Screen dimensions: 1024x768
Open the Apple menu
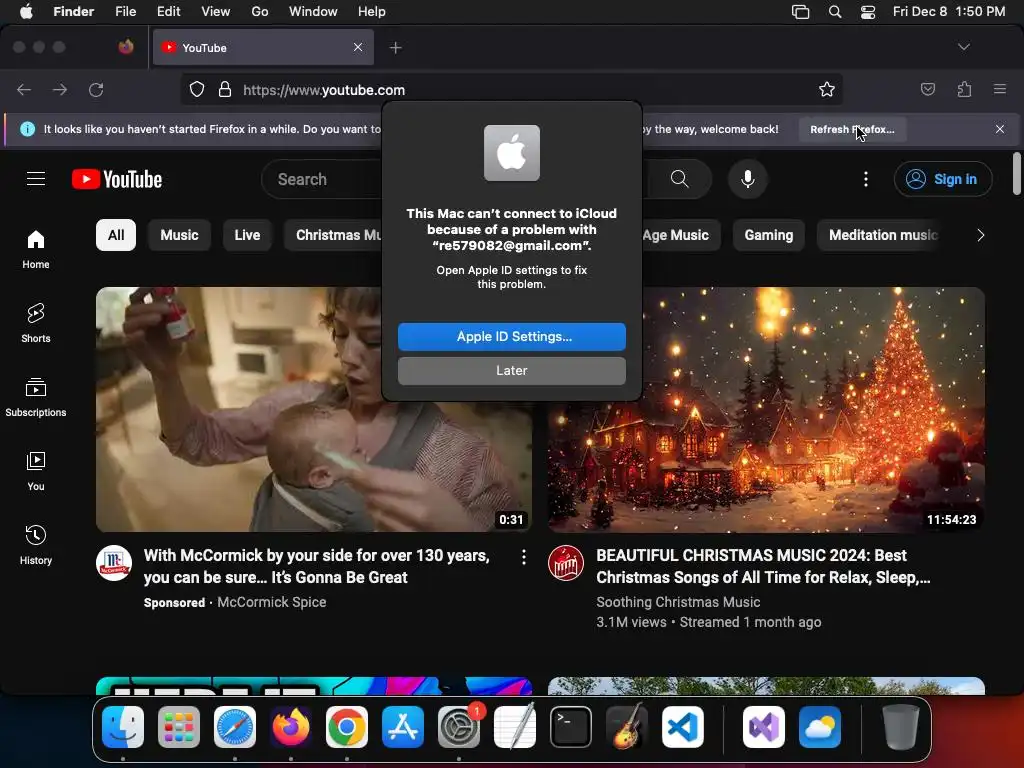point(26,12)
